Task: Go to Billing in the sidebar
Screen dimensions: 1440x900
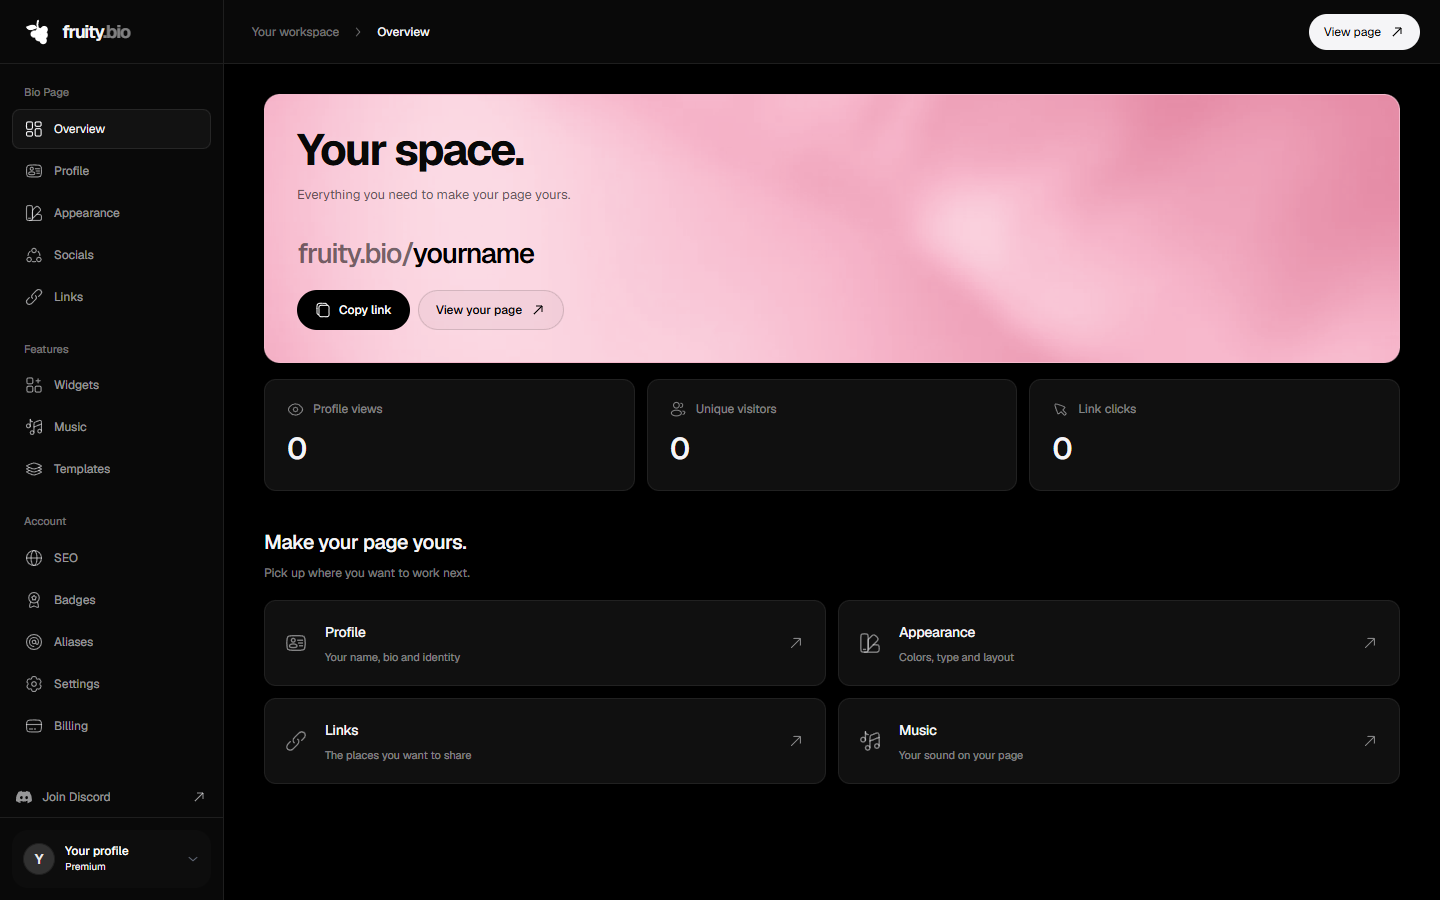Action: [111, 726]
